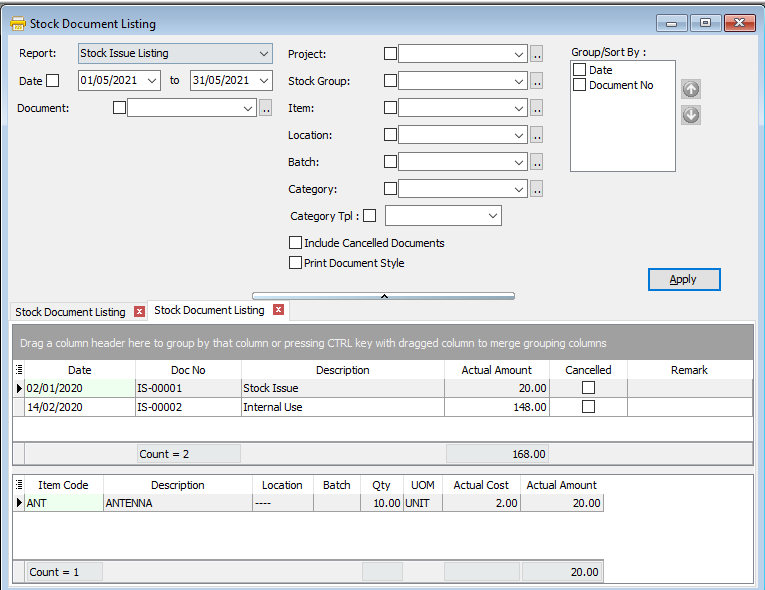This screenshot has width=765, height=590.
Task: Switch to first Stock Document Listing tab
Action: pos(71,312)
